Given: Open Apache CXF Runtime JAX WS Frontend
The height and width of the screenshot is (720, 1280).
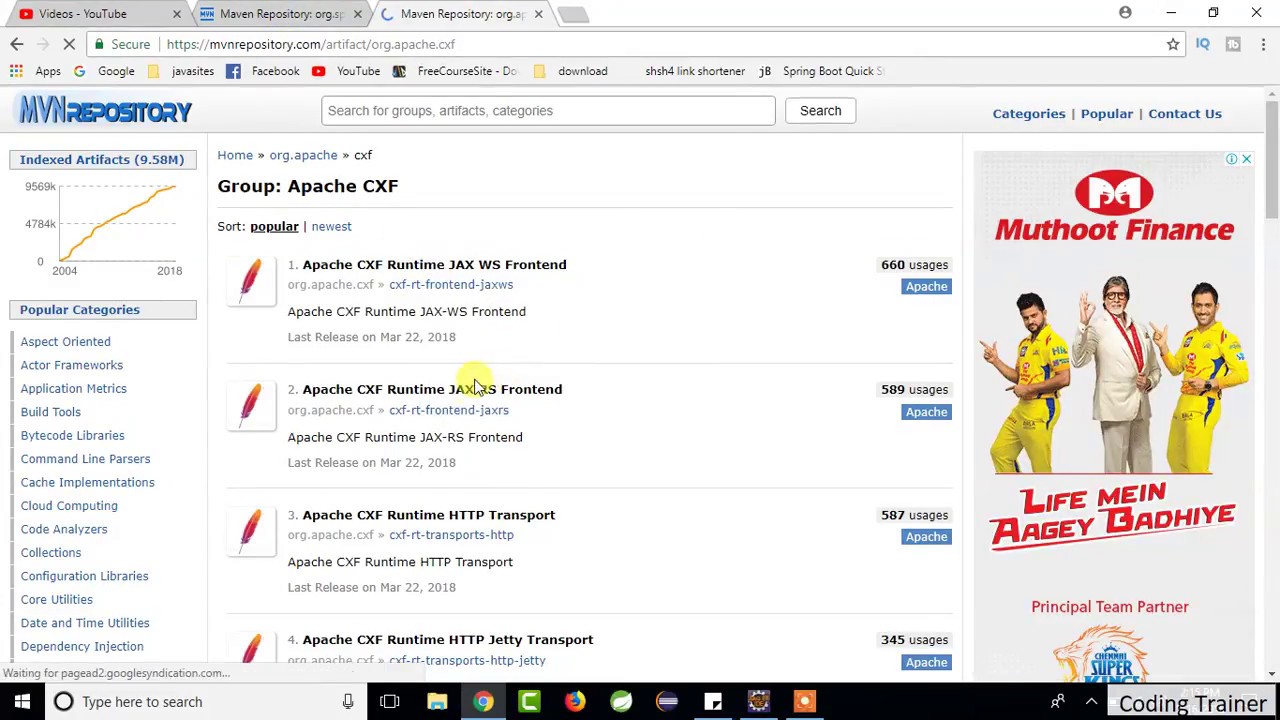Looking at the screenshot, I should click(x=434, y=264).
